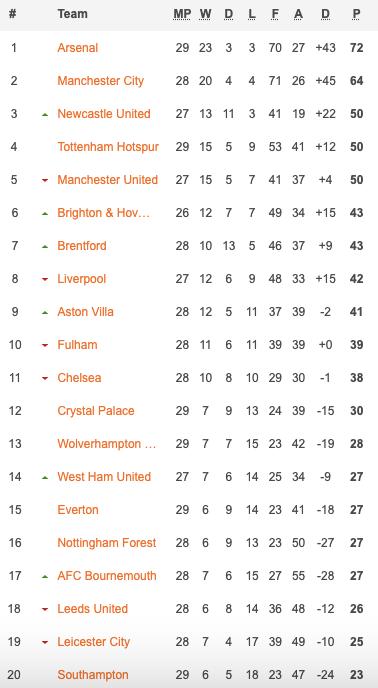The height and width of the screenshot is (688, 378).
Task: Select the Crystal Palace team link
Action: tap(96, 411)
